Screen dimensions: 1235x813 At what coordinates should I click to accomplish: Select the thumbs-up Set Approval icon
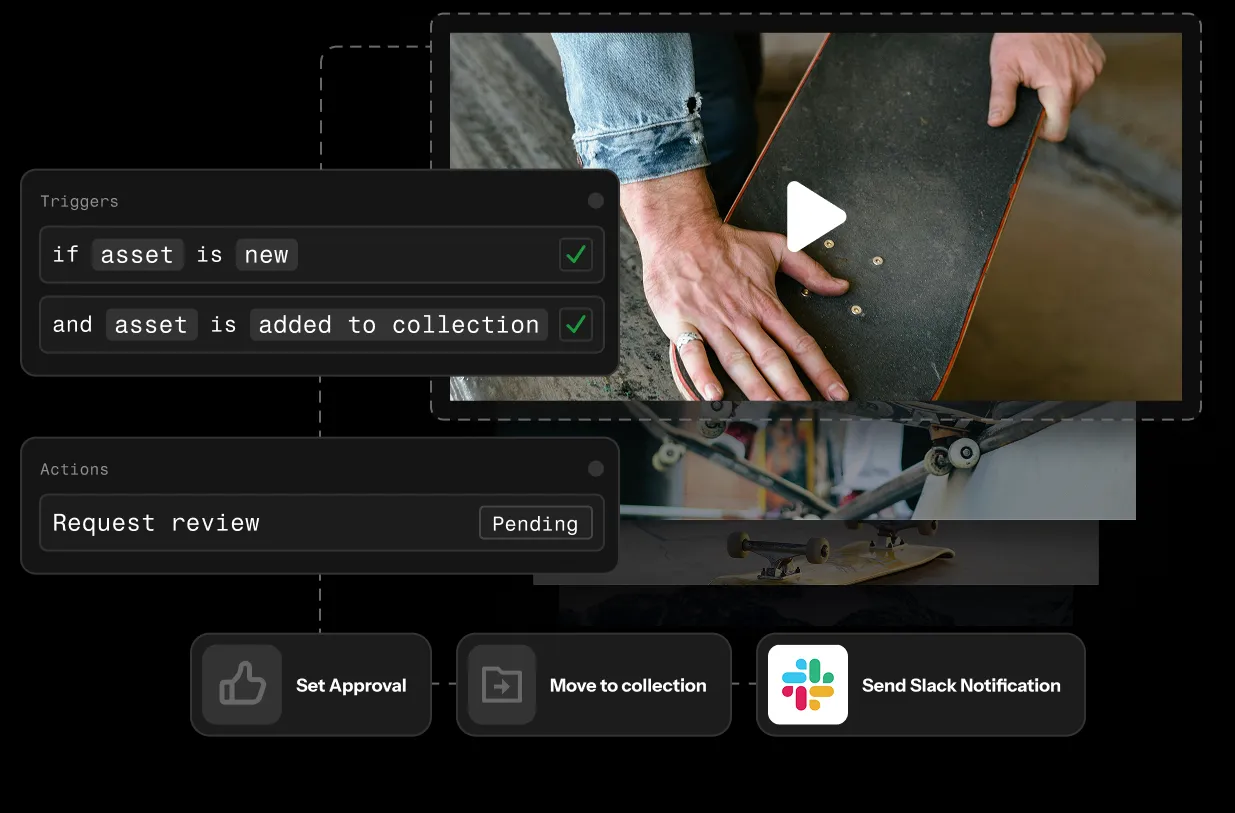coord(240,685)
